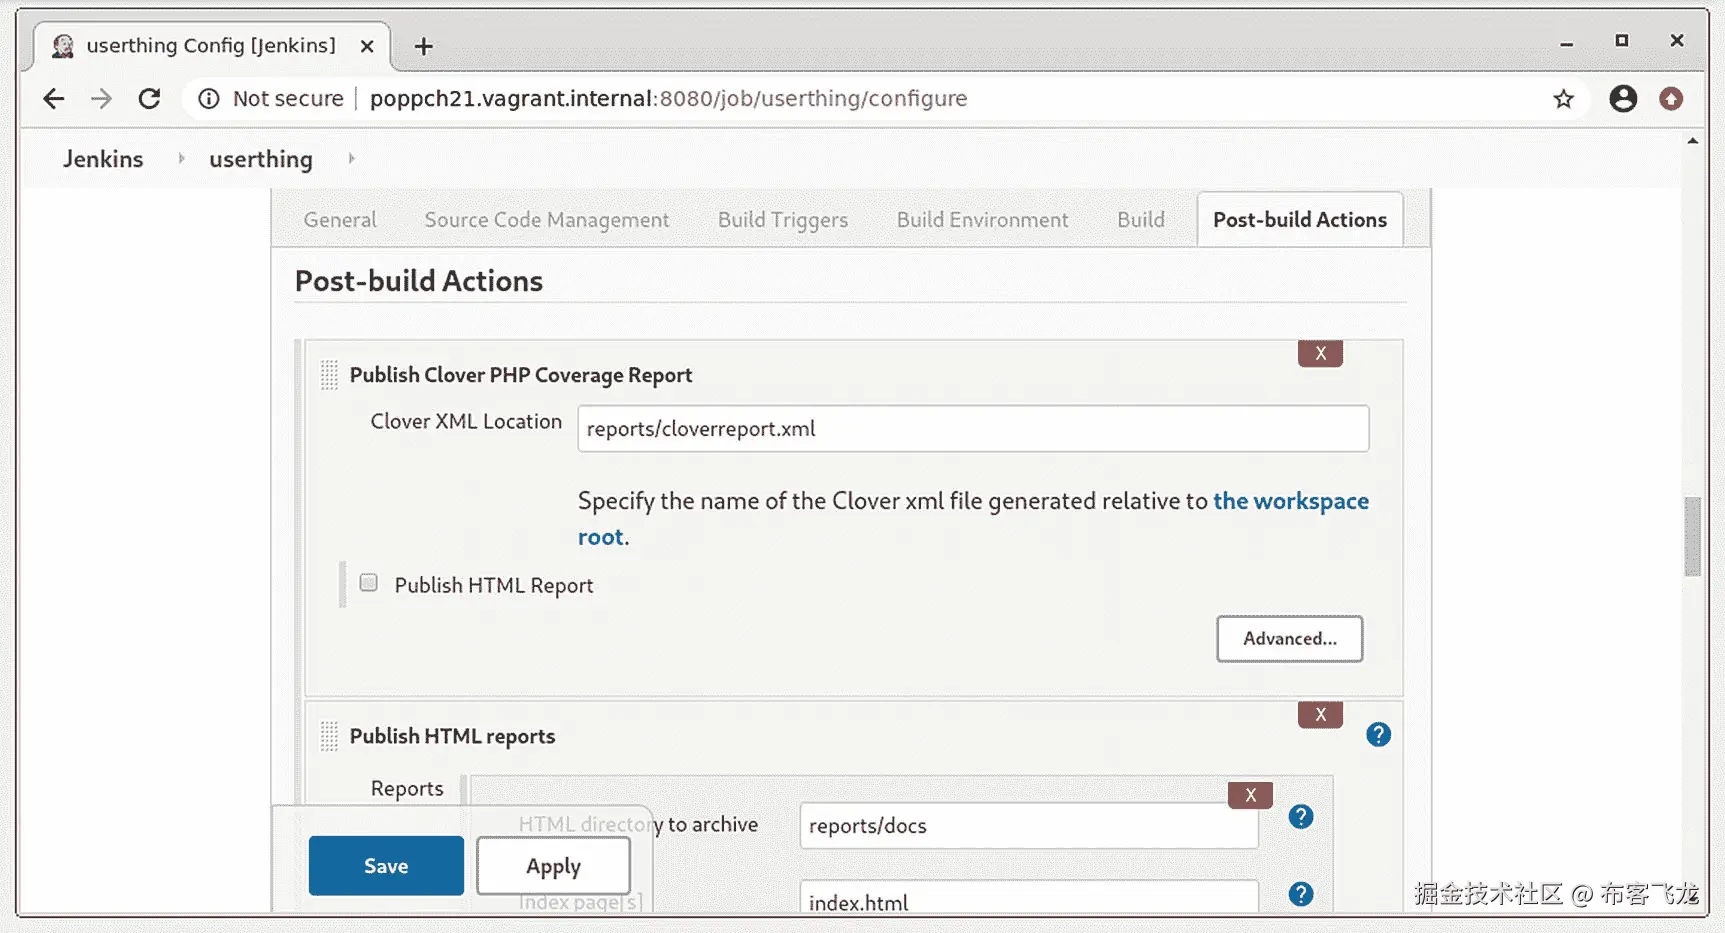Open the browser profile account icon
The image size is (1725, 933).
(1622, 98)
